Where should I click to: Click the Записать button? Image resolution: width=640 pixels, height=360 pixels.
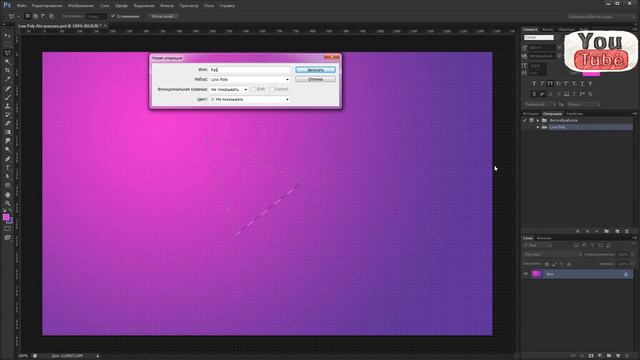click(x=316, y=70)
